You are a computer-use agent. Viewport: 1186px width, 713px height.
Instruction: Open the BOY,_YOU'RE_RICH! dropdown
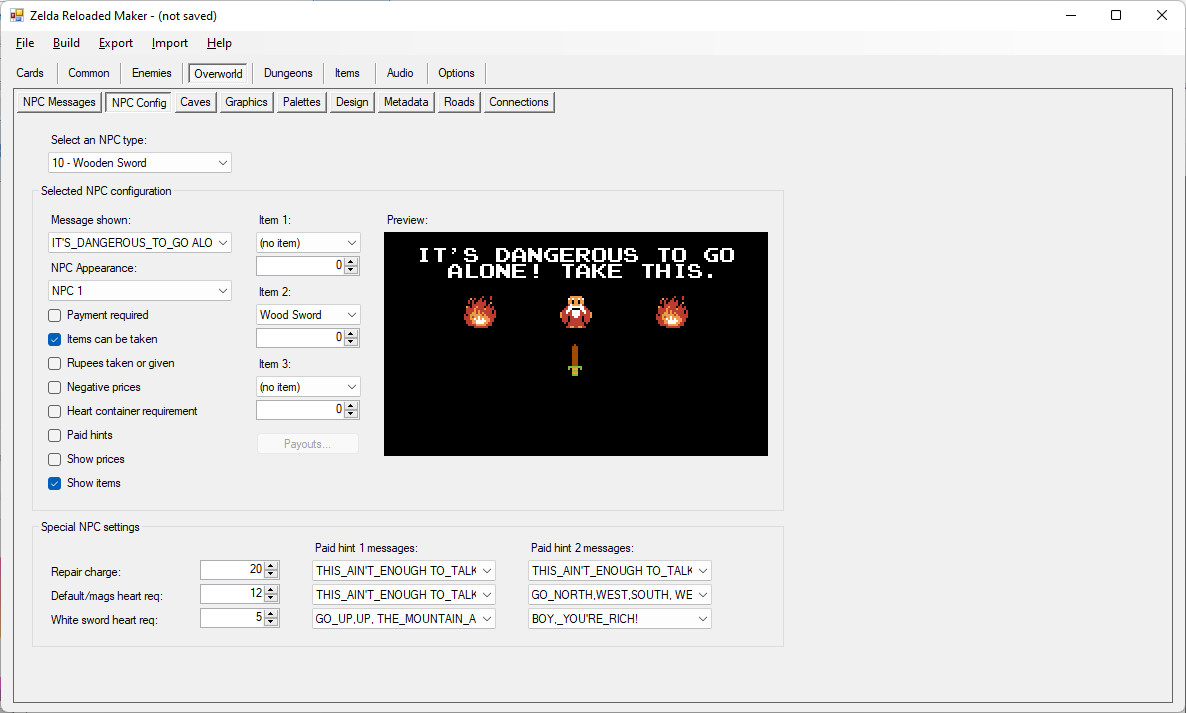coord(619,618)
